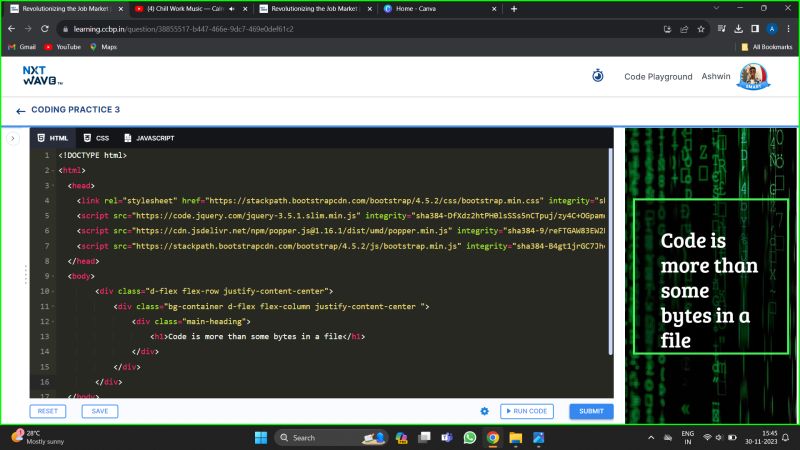Image resolution: width=800 pixels, height=450 pixels.
Task: Go back using Coding Practice 3 arrow
Action: coord(20,110)
